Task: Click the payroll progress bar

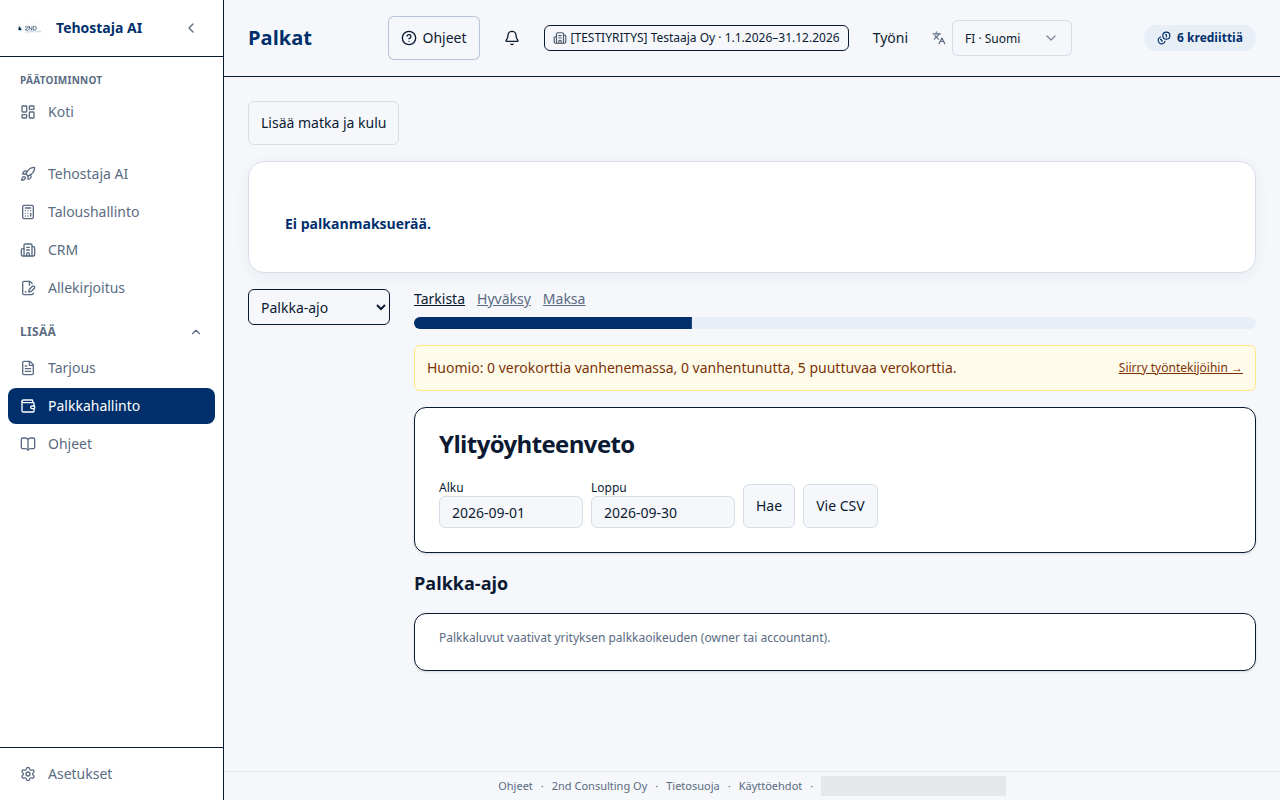Action: point(835,323)
